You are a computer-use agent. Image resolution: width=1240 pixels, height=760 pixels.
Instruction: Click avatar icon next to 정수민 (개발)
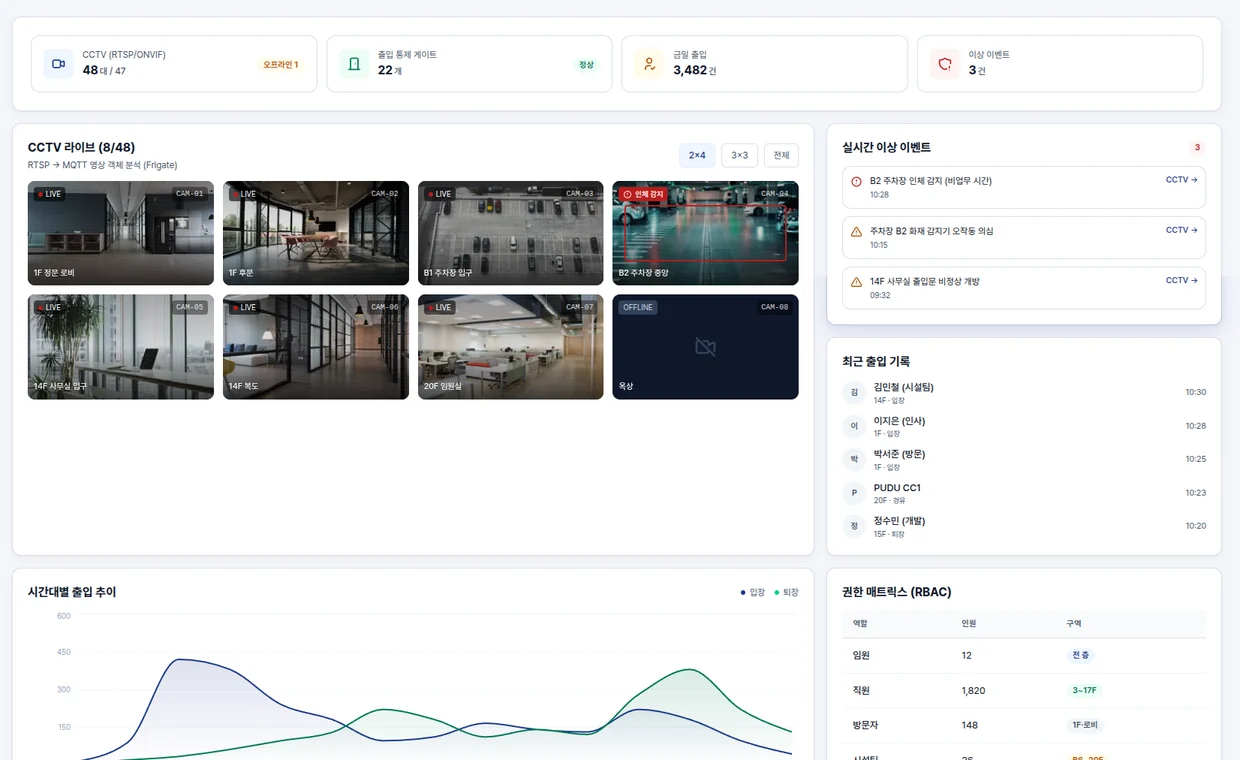point(854,526)
